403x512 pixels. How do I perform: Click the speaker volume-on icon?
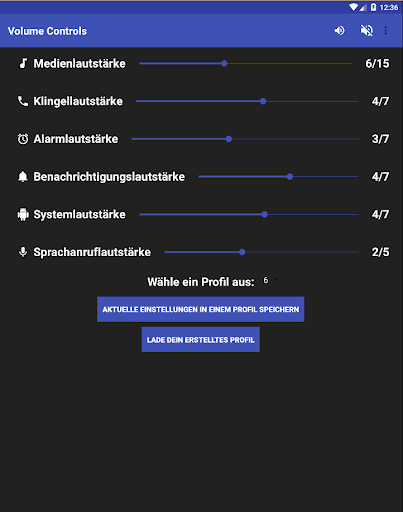click(339, 31)
